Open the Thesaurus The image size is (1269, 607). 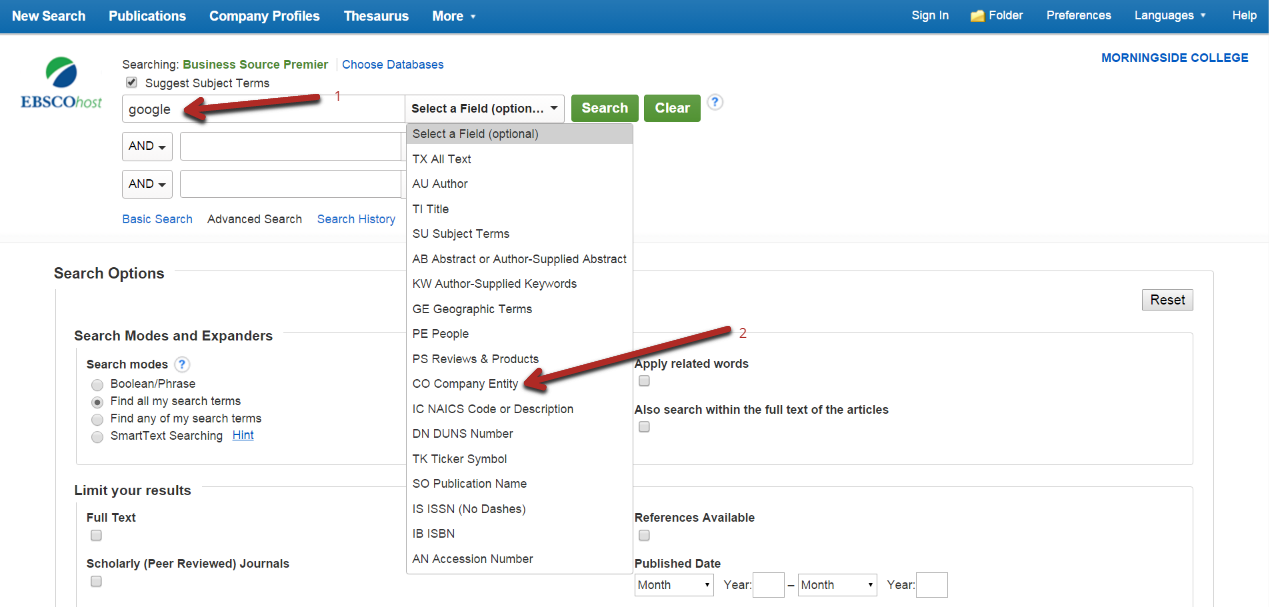click(x=376, y=16)
